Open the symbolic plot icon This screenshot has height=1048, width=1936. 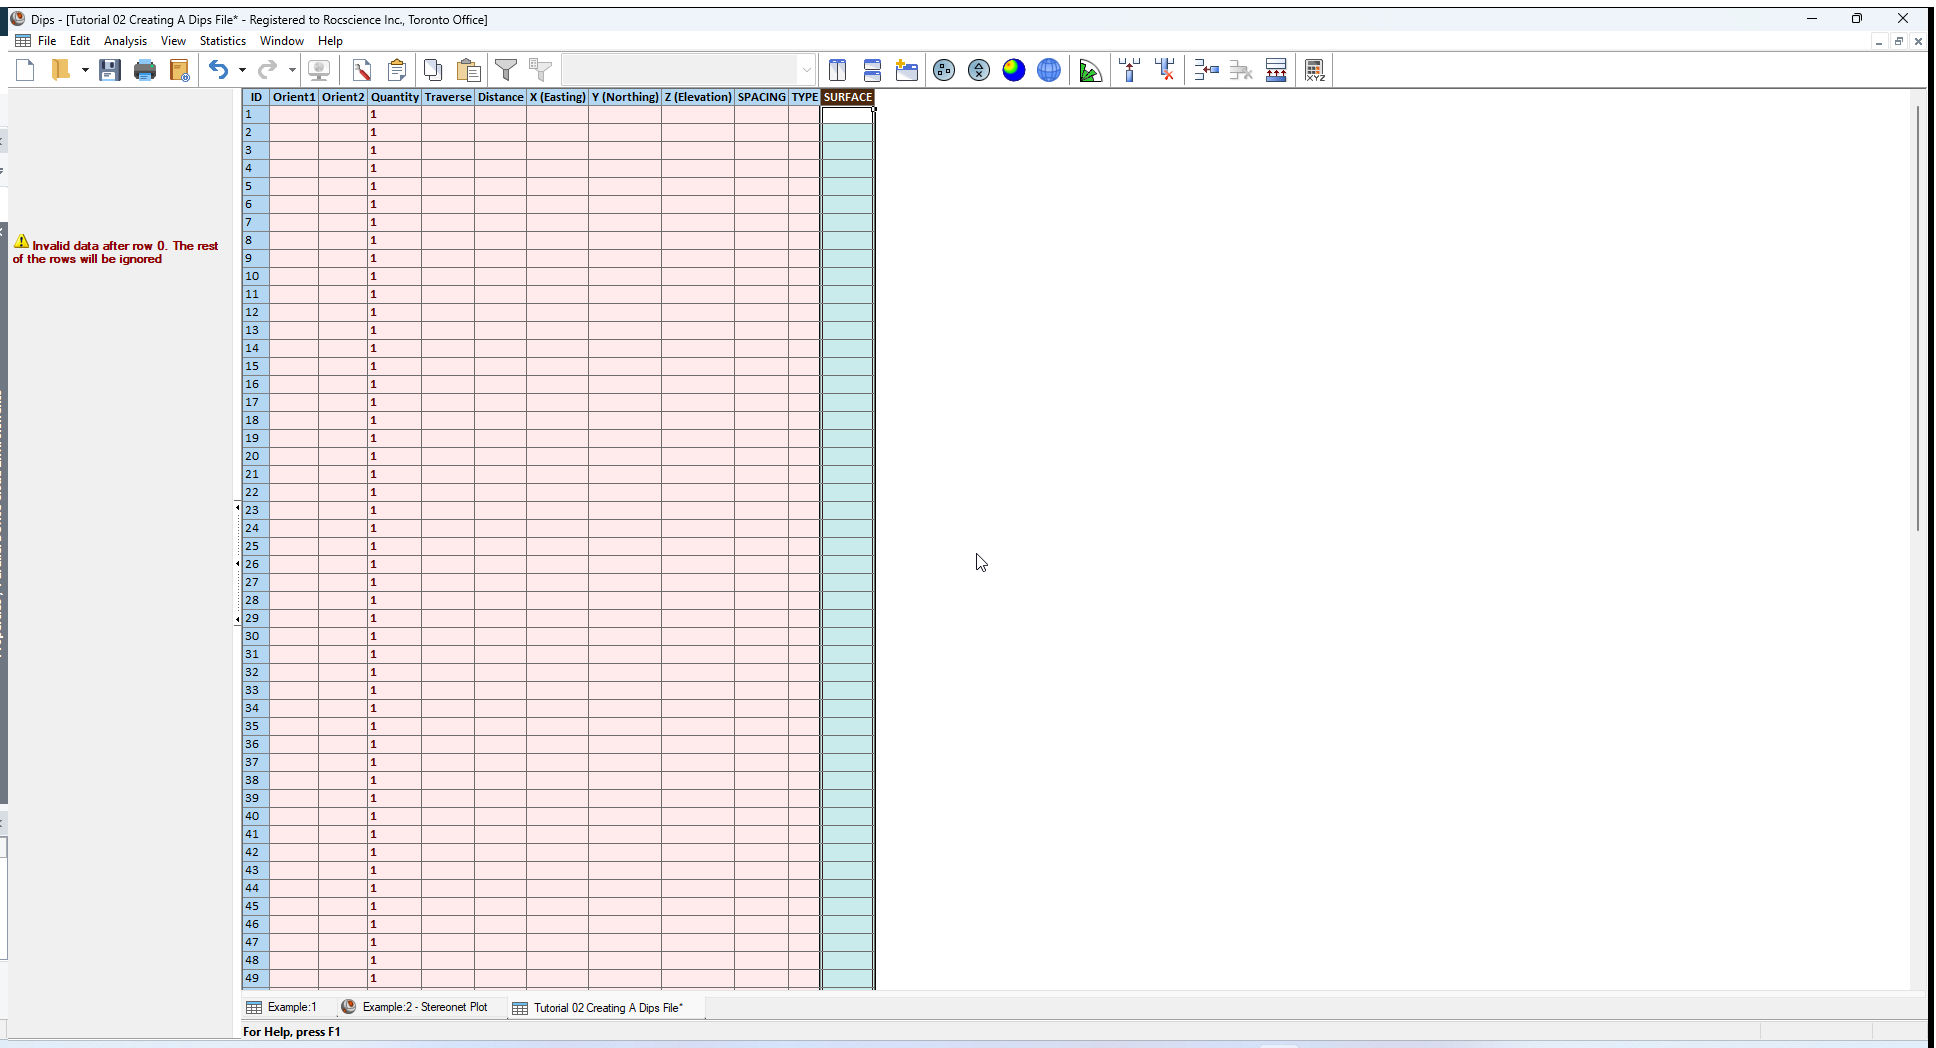pos(979,70)
